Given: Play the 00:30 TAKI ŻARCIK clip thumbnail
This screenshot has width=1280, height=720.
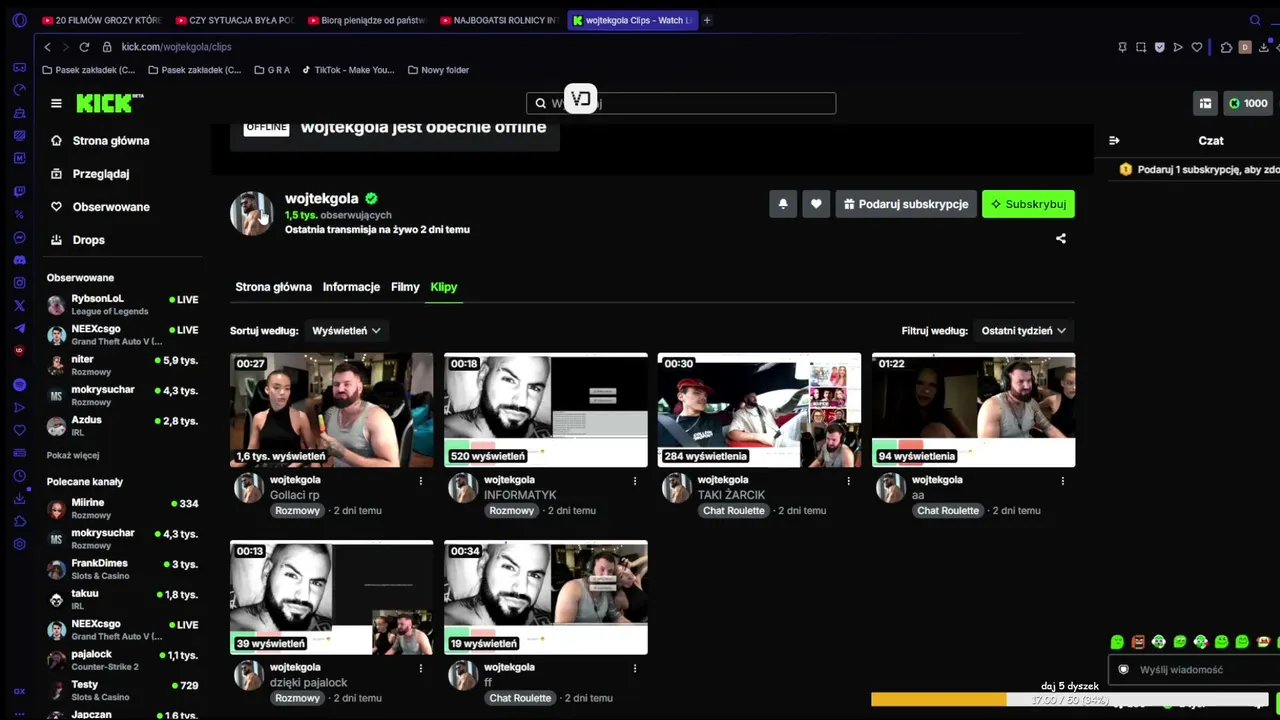Looking at the screenshot, I should click(x=760, y=410).
